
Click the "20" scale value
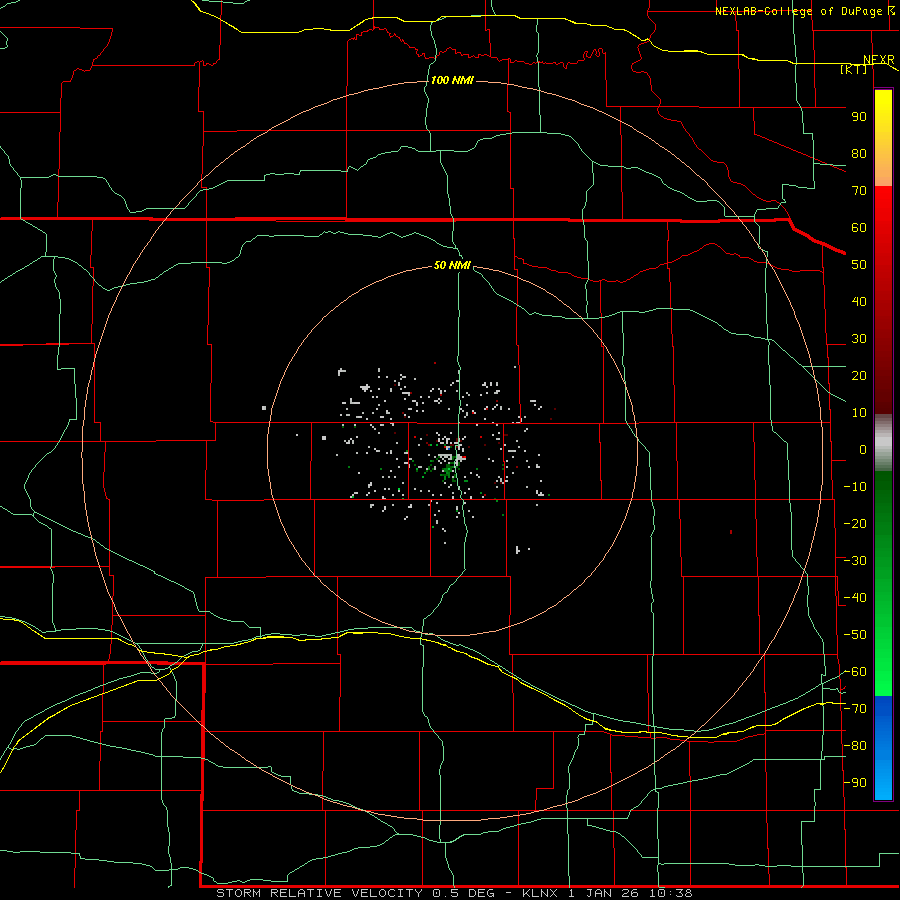pos(859,375)
